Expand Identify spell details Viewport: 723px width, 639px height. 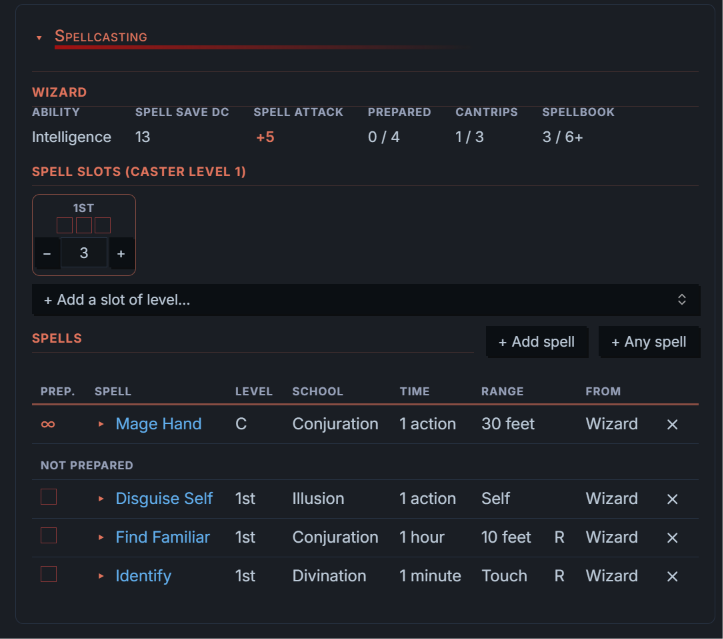(x=101, y=576)
